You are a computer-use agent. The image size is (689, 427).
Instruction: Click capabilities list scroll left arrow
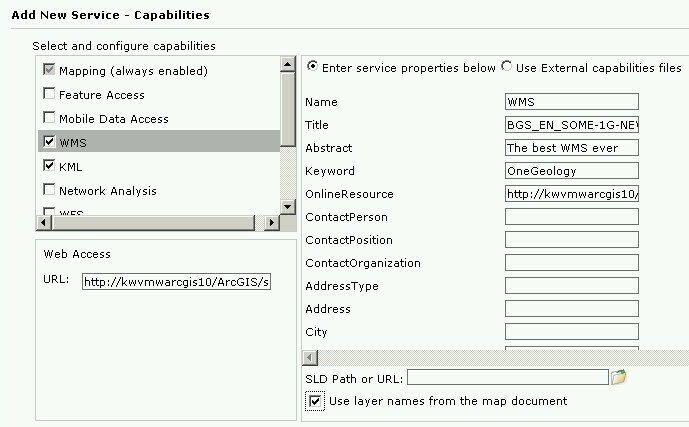[43, 223]
